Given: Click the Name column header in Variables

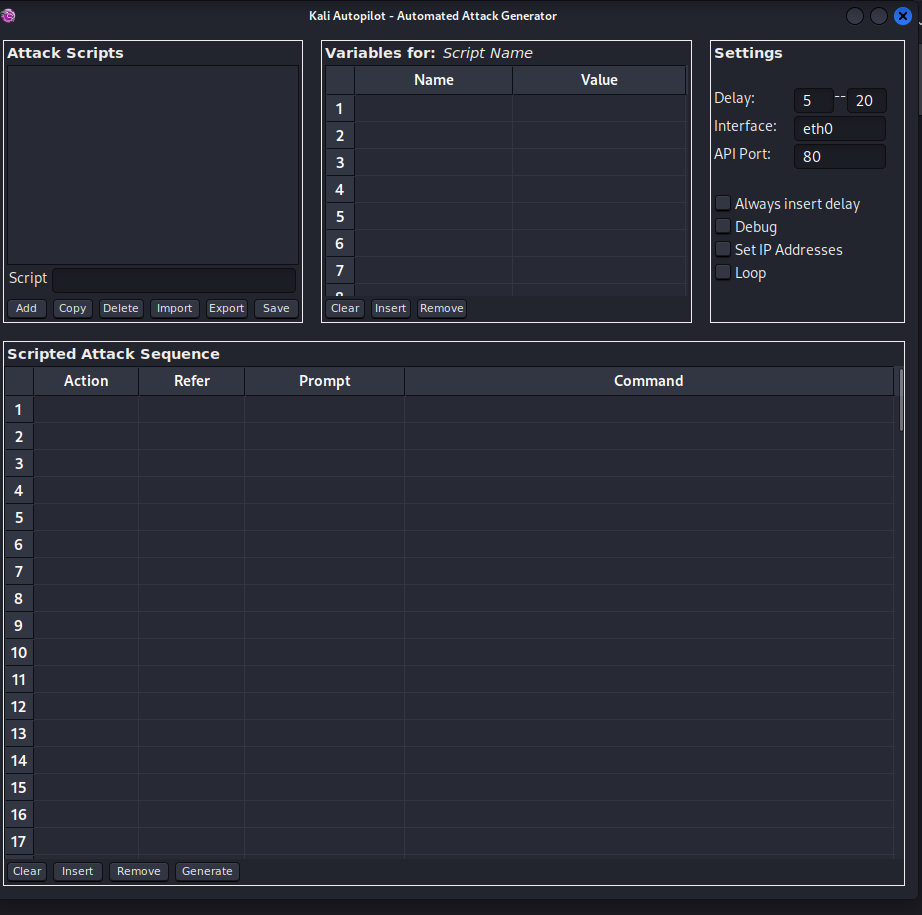Looking at the screenshot, I should click(434, 80).
